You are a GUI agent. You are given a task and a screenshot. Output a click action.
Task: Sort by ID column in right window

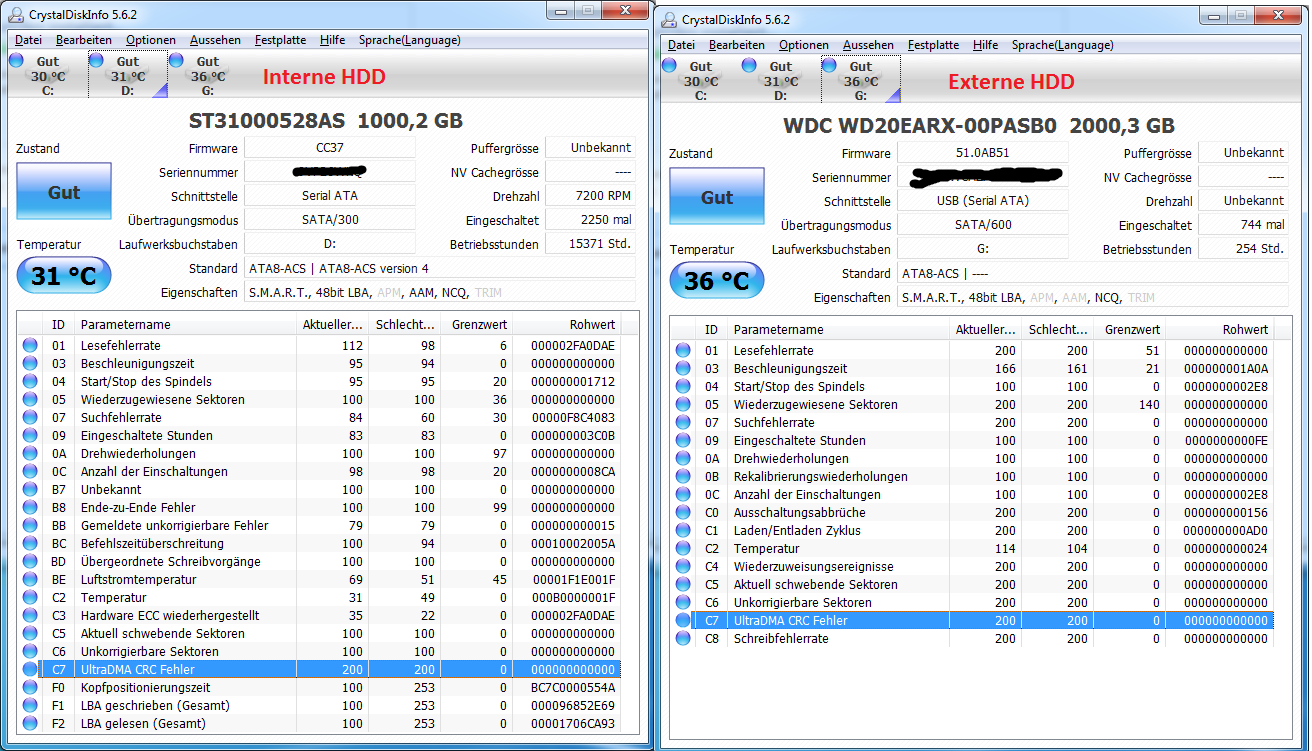coord(712,329)
